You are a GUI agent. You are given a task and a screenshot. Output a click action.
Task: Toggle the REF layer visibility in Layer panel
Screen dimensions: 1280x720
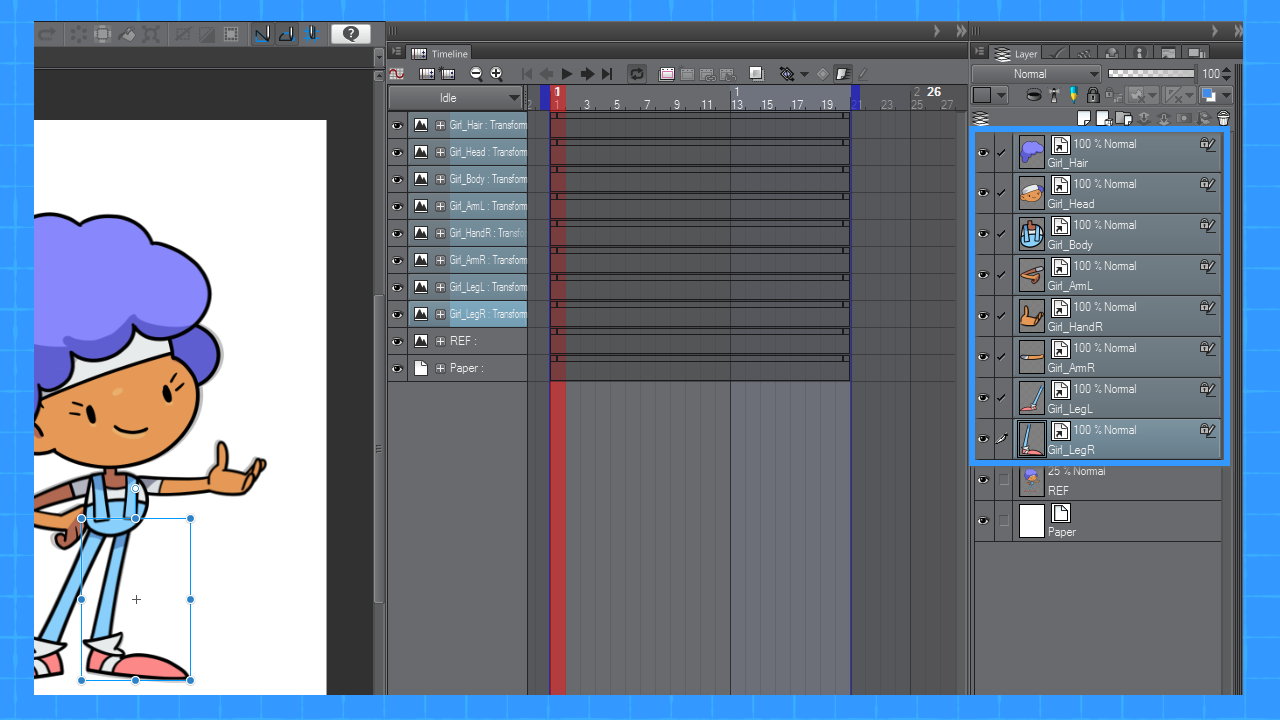point(984,480)
